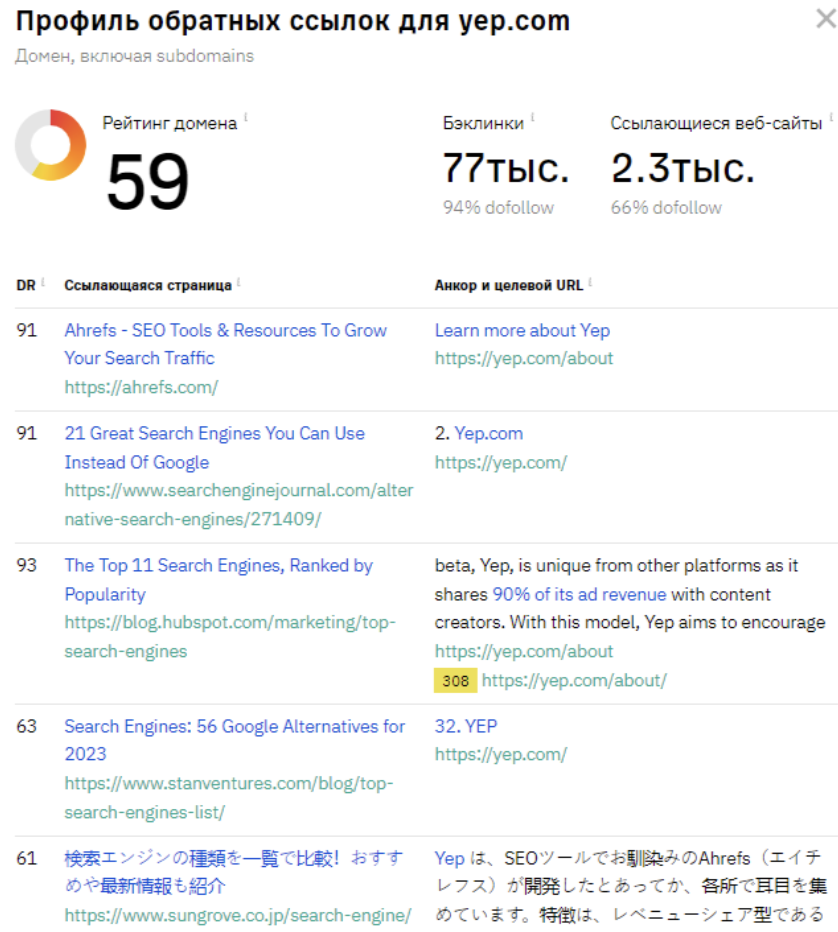
Task: Click the Домен, включая subdomains subtitle
Action: [134, 56]
